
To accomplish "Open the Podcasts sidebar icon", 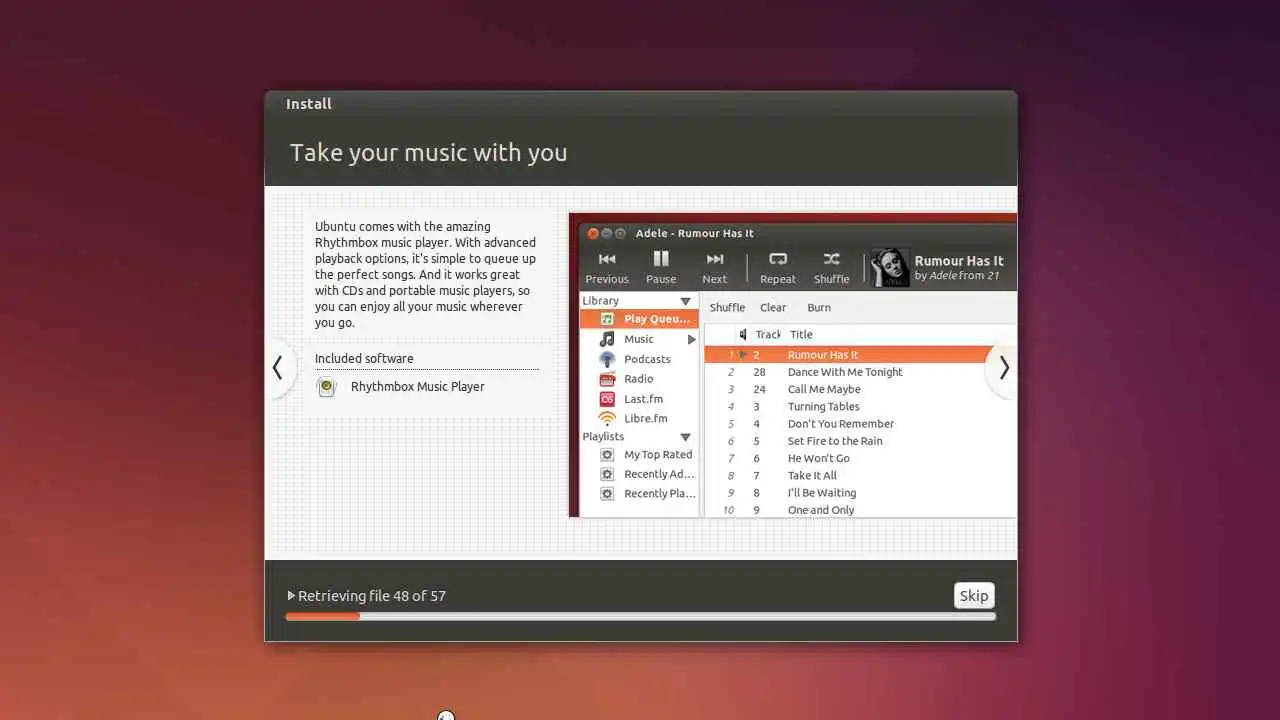I will tap(607, 359).
